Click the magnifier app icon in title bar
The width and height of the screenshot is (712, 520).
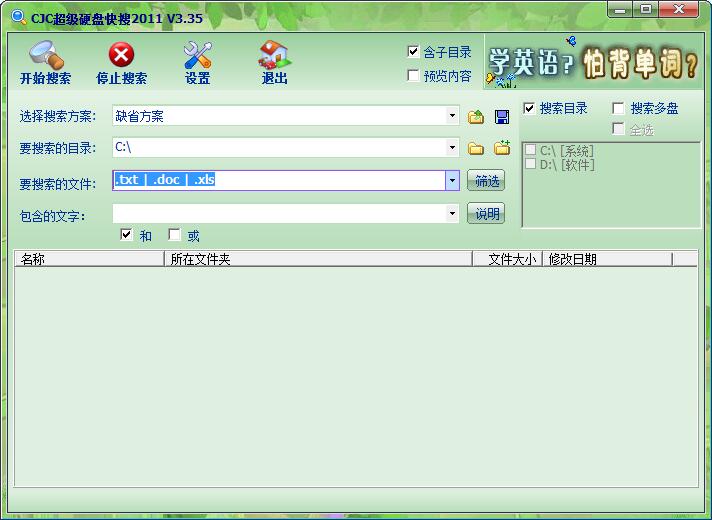[18, 17]
